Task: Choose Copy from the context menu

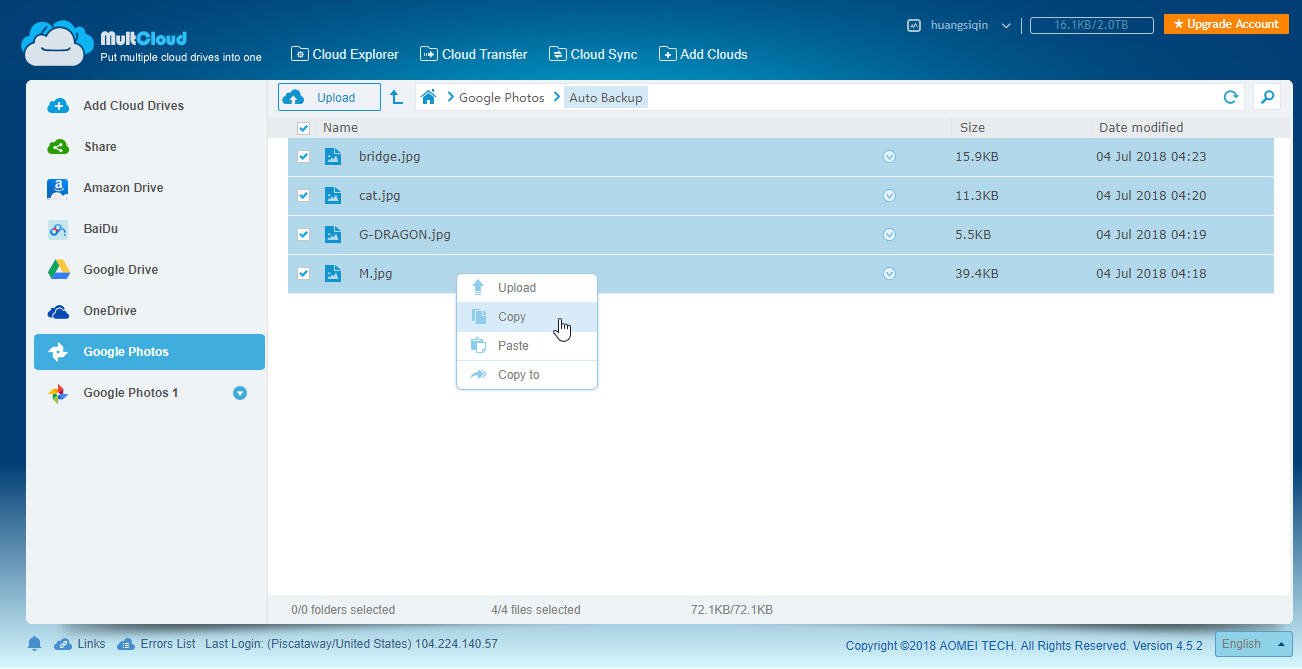Action: (x=512, y=317)
